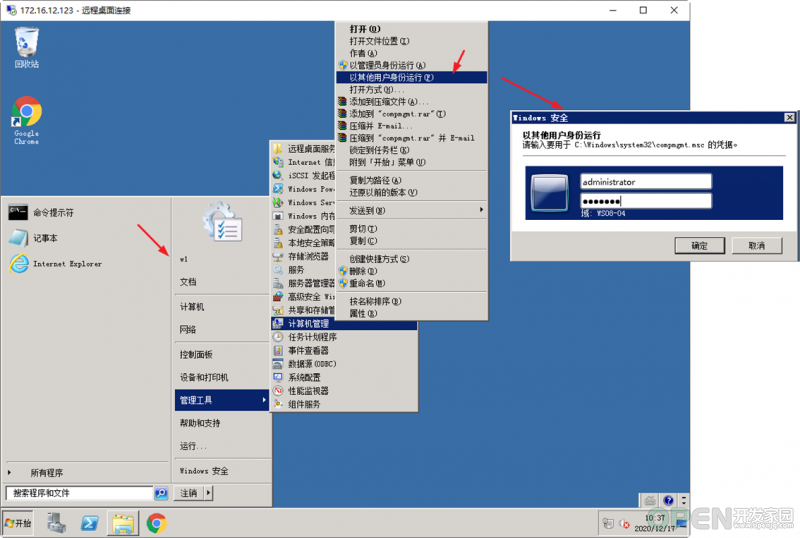Select 创建快捷方式 in the context menu
The height and width of the screenshot is (538, 800).
click(411, 259)
